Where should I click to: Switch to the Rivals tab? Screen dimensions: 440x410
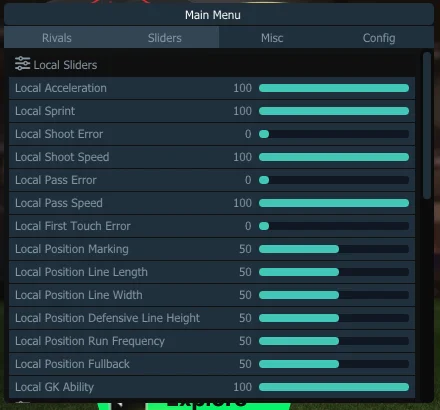point(57,38)
